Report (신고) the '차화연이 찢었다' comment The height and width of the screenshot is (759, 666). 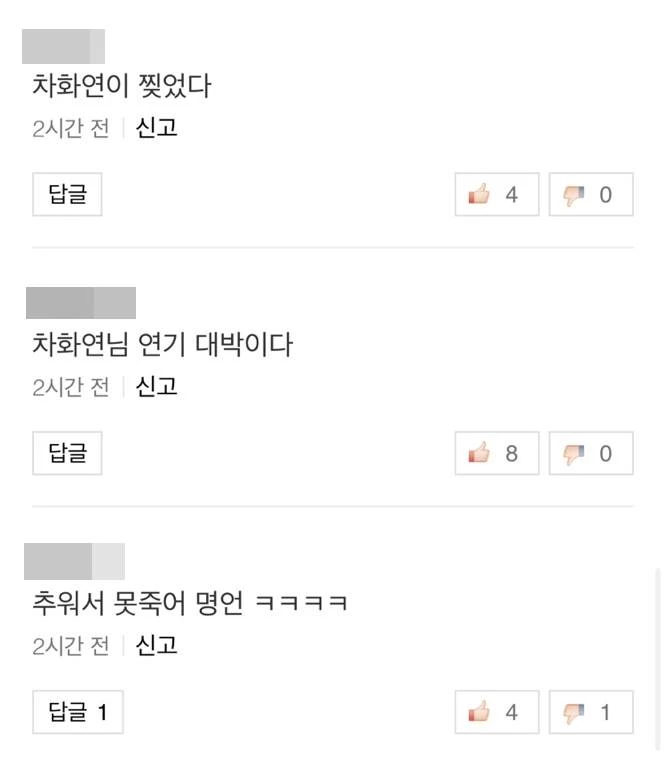tap(156, 128)
